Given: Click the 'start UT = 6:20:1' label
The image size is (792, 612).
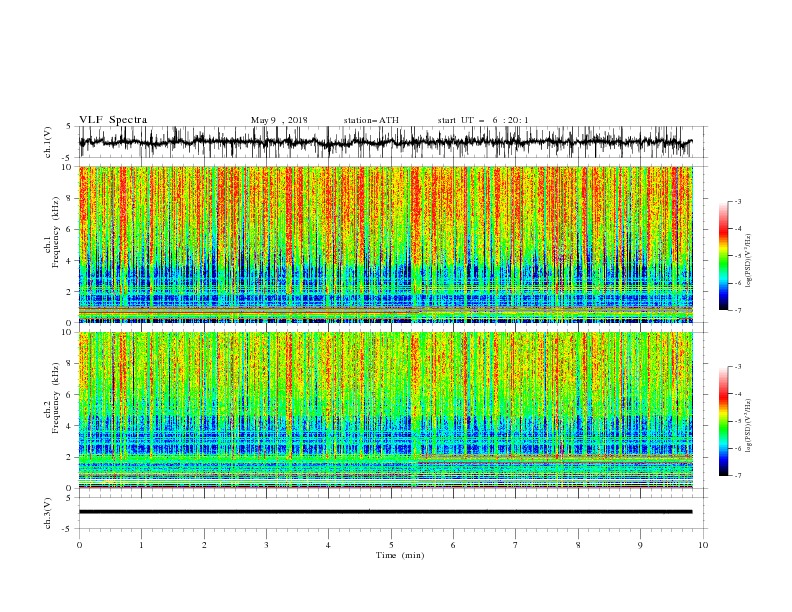Looking at the screenshot, I should click(x=483, y=120).
